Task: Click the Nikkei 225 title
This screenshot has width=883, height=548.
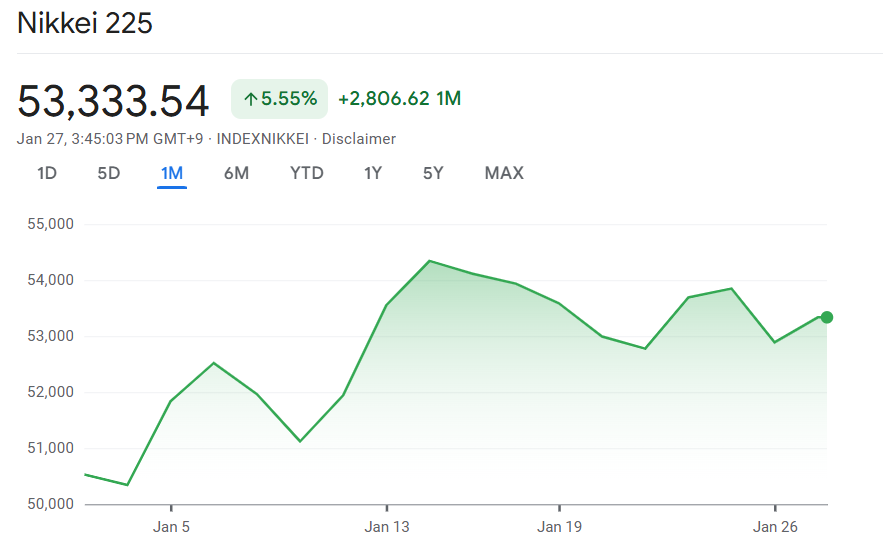Action: pyautogui.click(x=85, y=23)
